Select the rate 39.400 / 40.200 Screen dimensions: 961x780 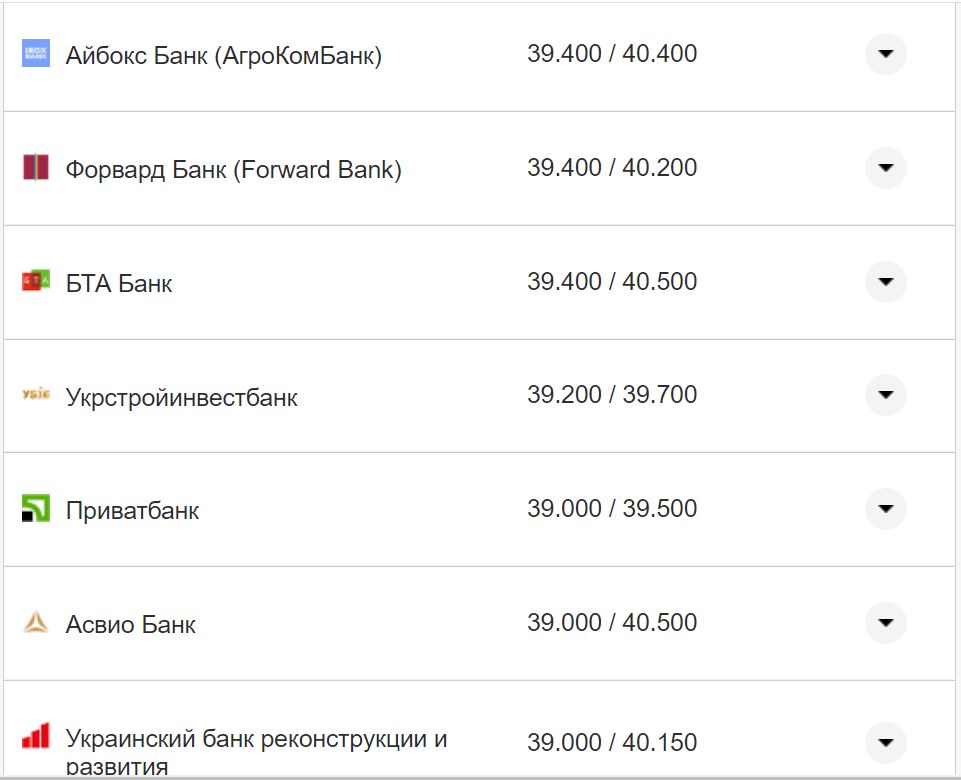(615, 168)
